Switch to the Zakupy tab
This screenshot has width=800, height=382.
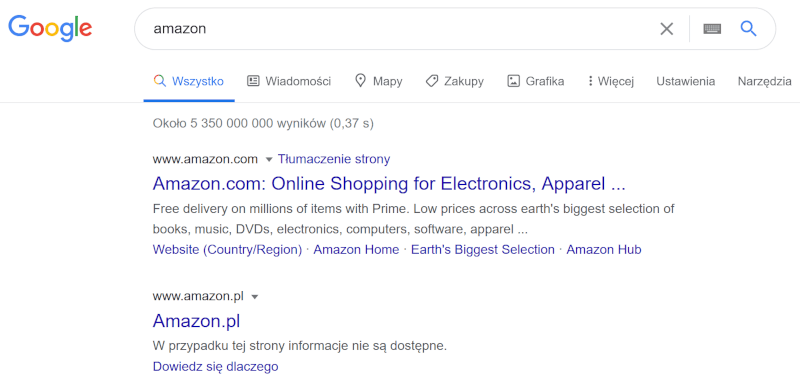coord(455,81)
